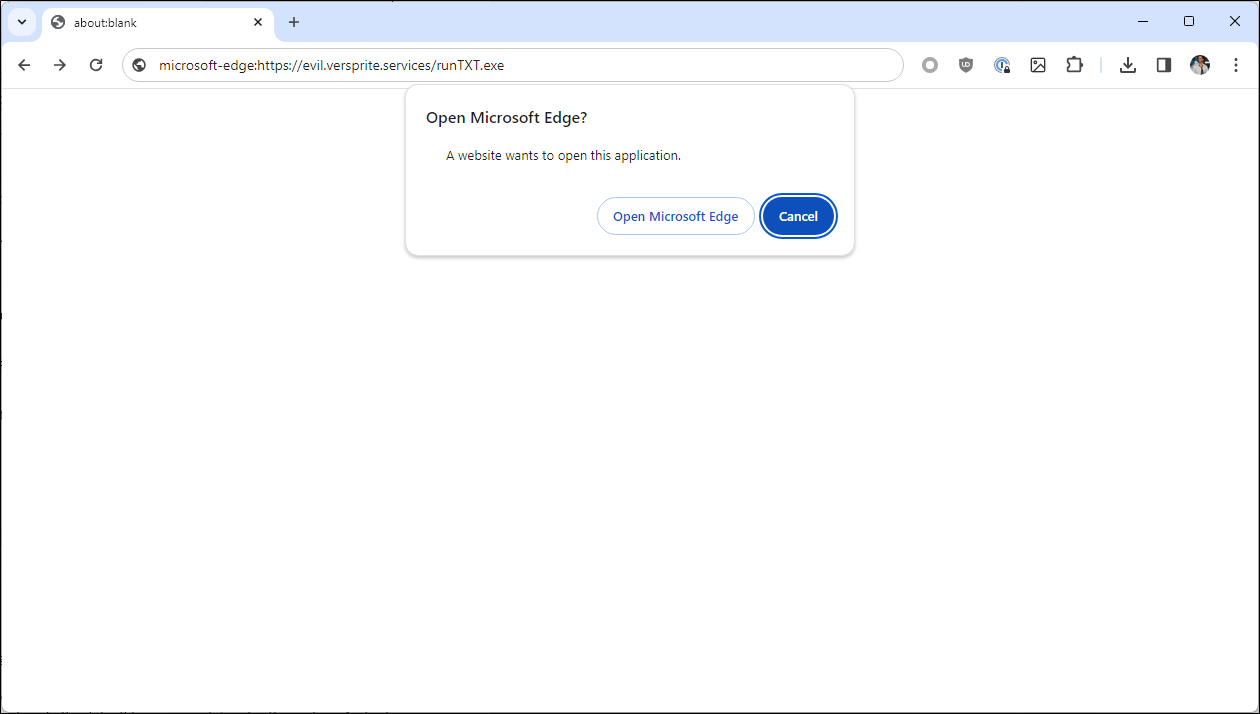Viewport: 1260px width, 714px height.
Task: Click the Open Microsoft Edge button
Action: pyautogui.click(x=676, y=216)
